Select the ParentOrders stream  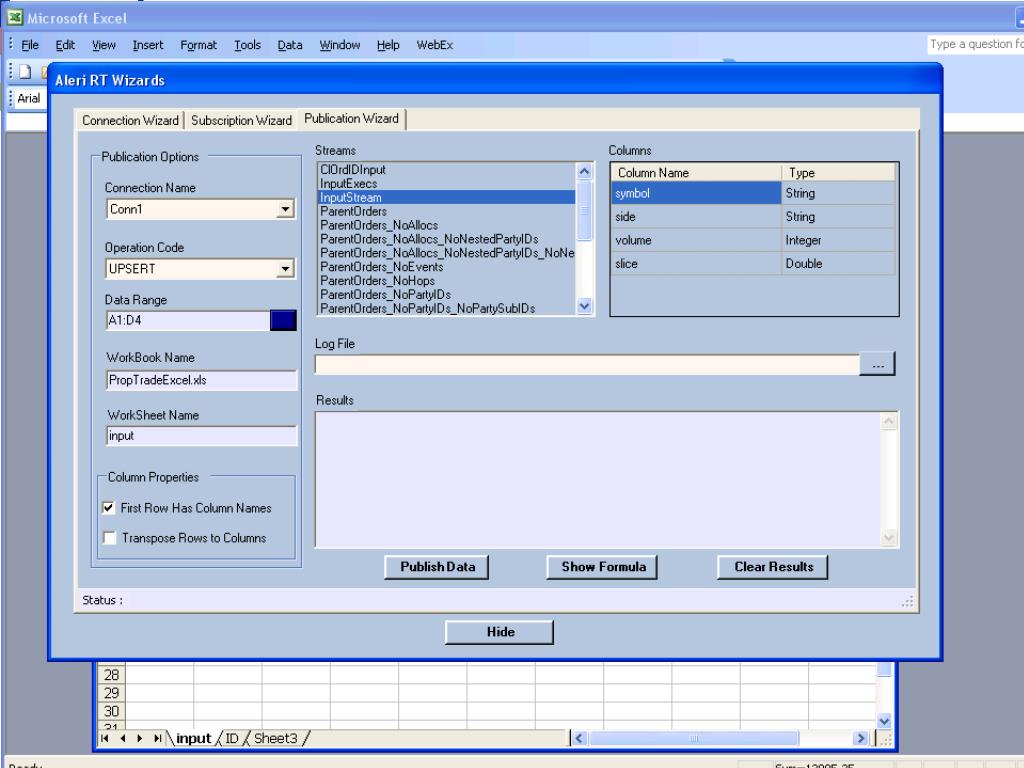(447, 211)
